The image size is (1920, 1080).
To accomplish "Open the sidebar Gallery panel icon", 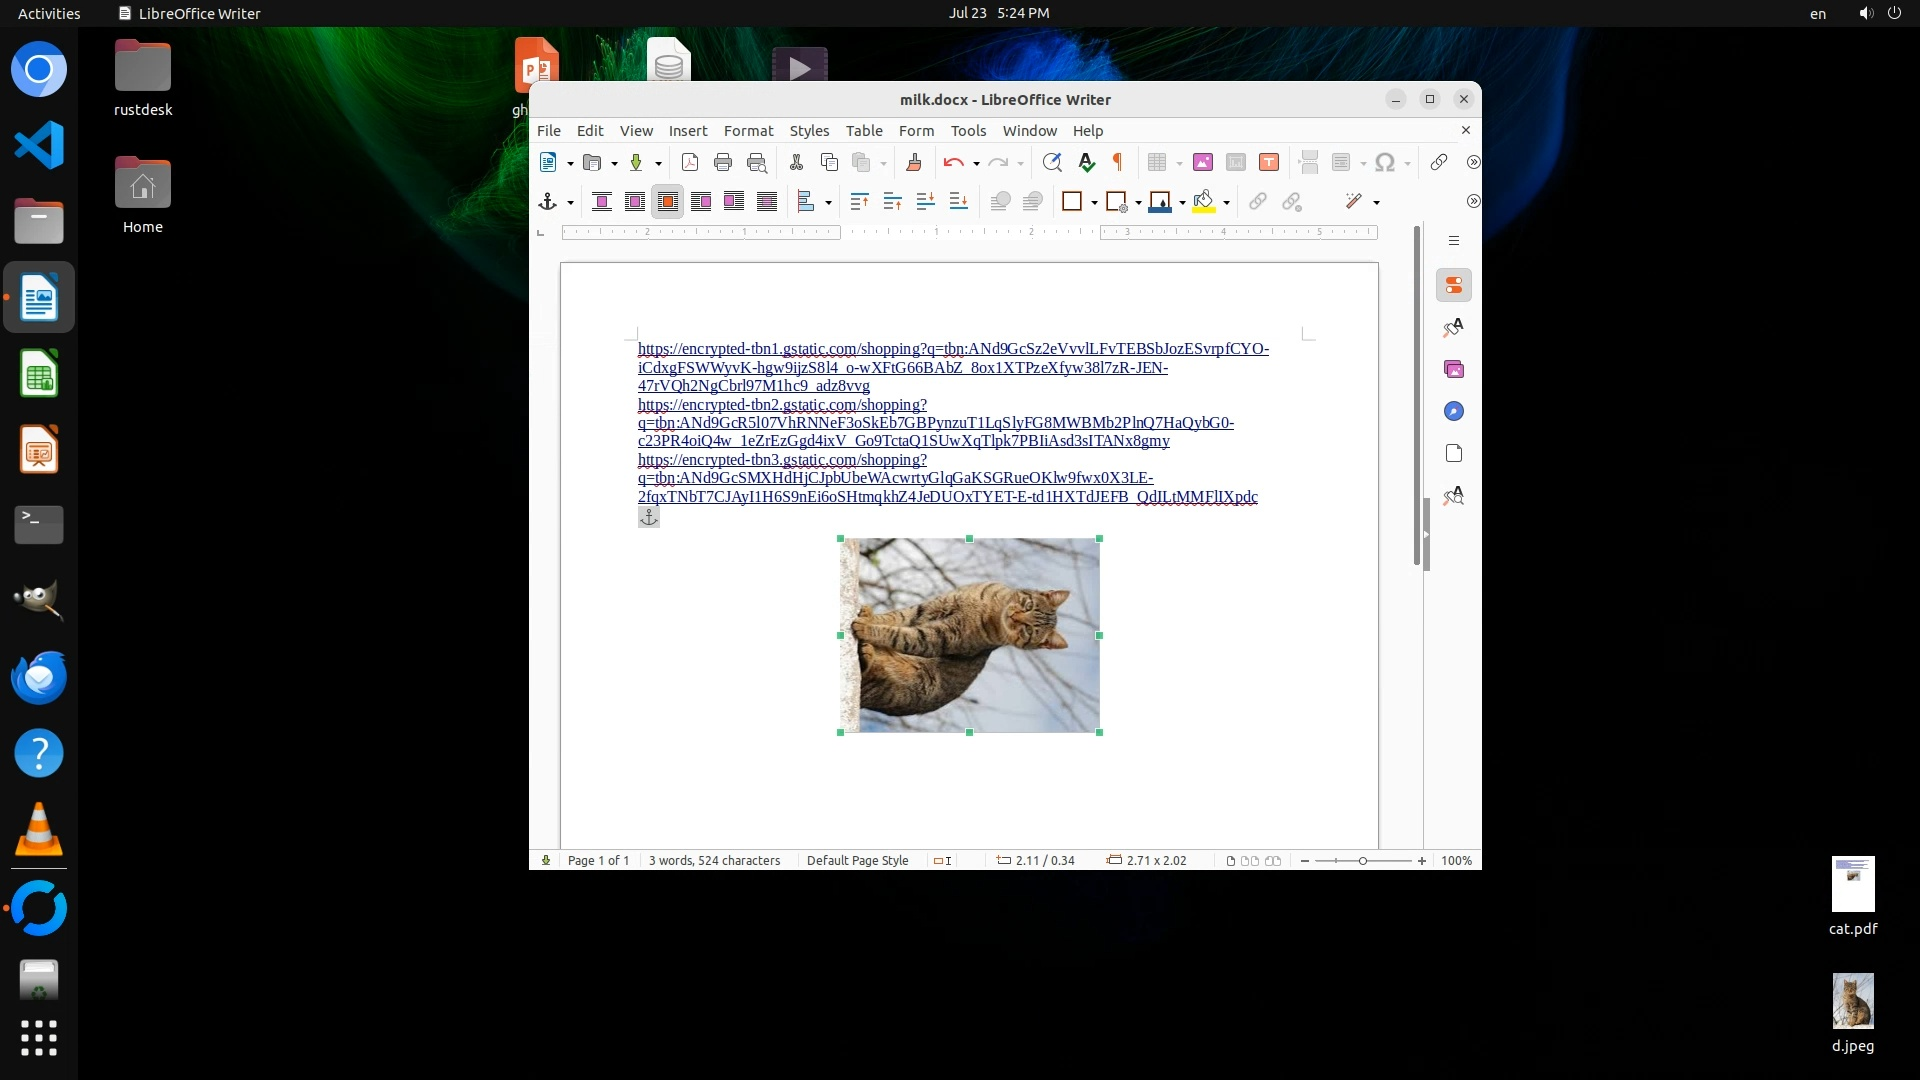I will click(1454, 370).
